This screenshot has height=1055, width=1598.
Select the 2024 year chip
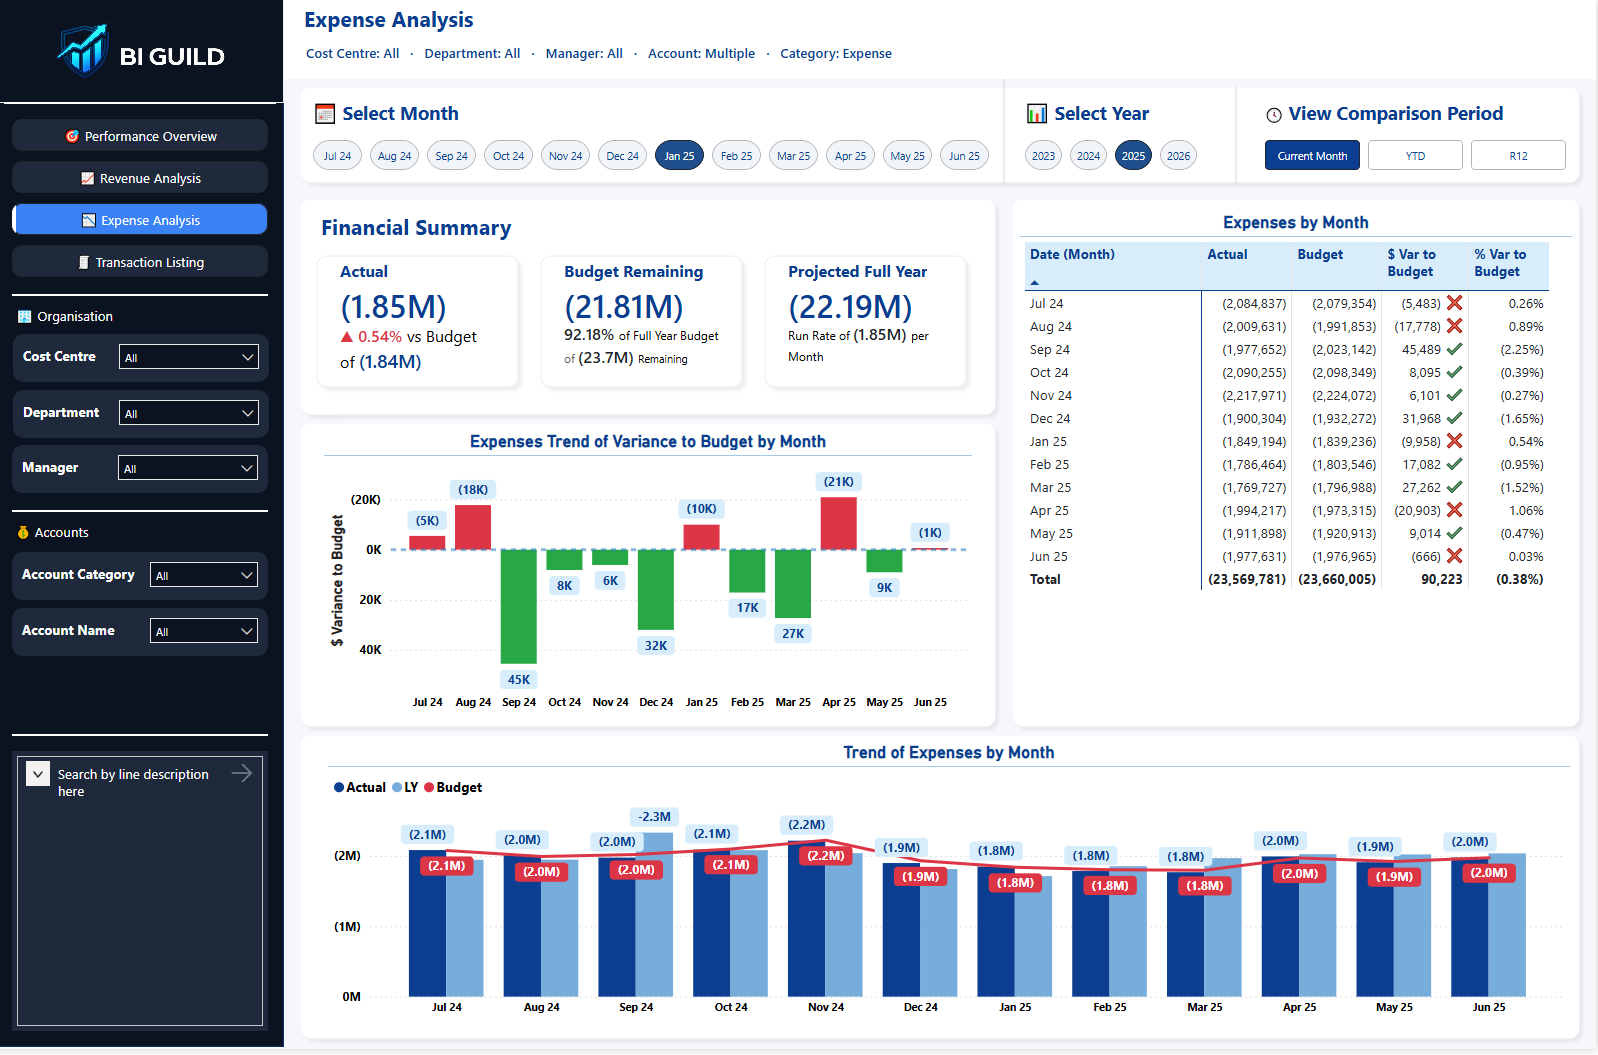click(x=1088, y=156)
